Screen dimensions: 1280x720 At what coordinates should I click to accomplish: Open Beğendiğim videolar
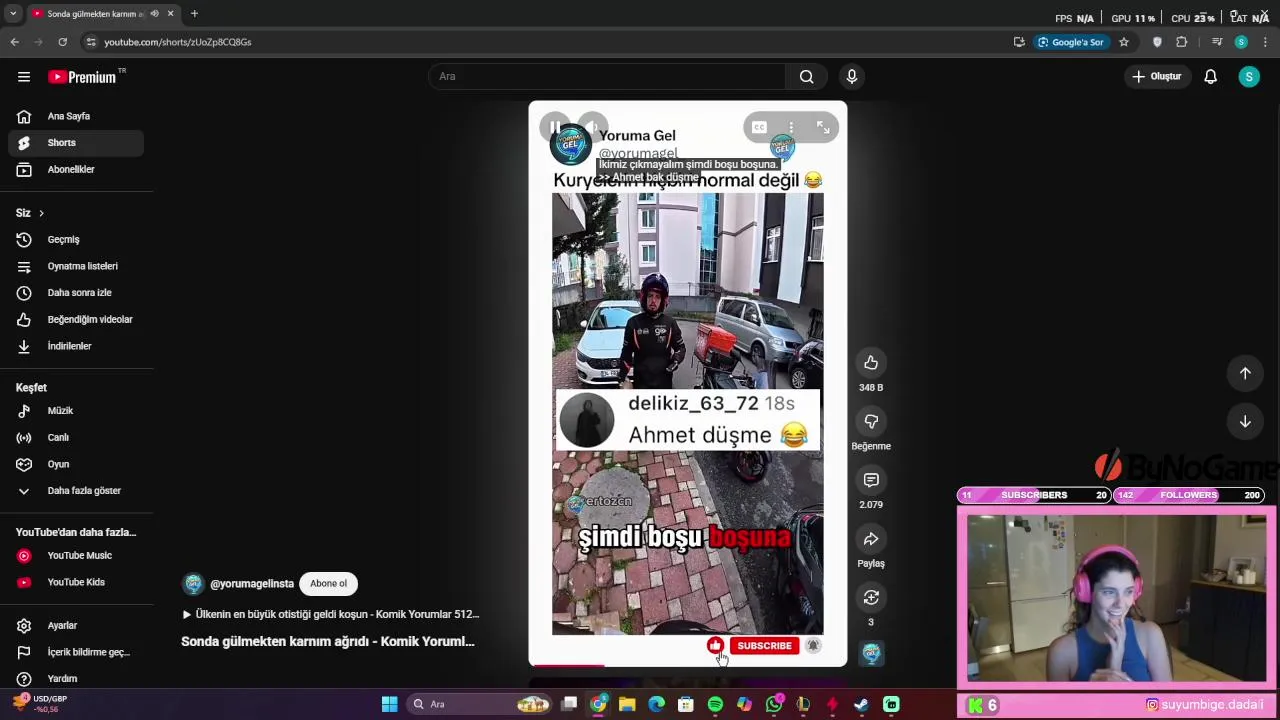pyautogui.click(x=75, y=319)
